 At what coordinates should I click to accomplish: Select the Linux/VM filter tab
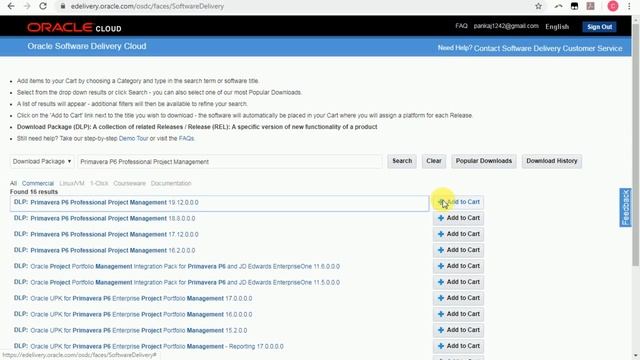pyautogui.click(x=72, y=183)
